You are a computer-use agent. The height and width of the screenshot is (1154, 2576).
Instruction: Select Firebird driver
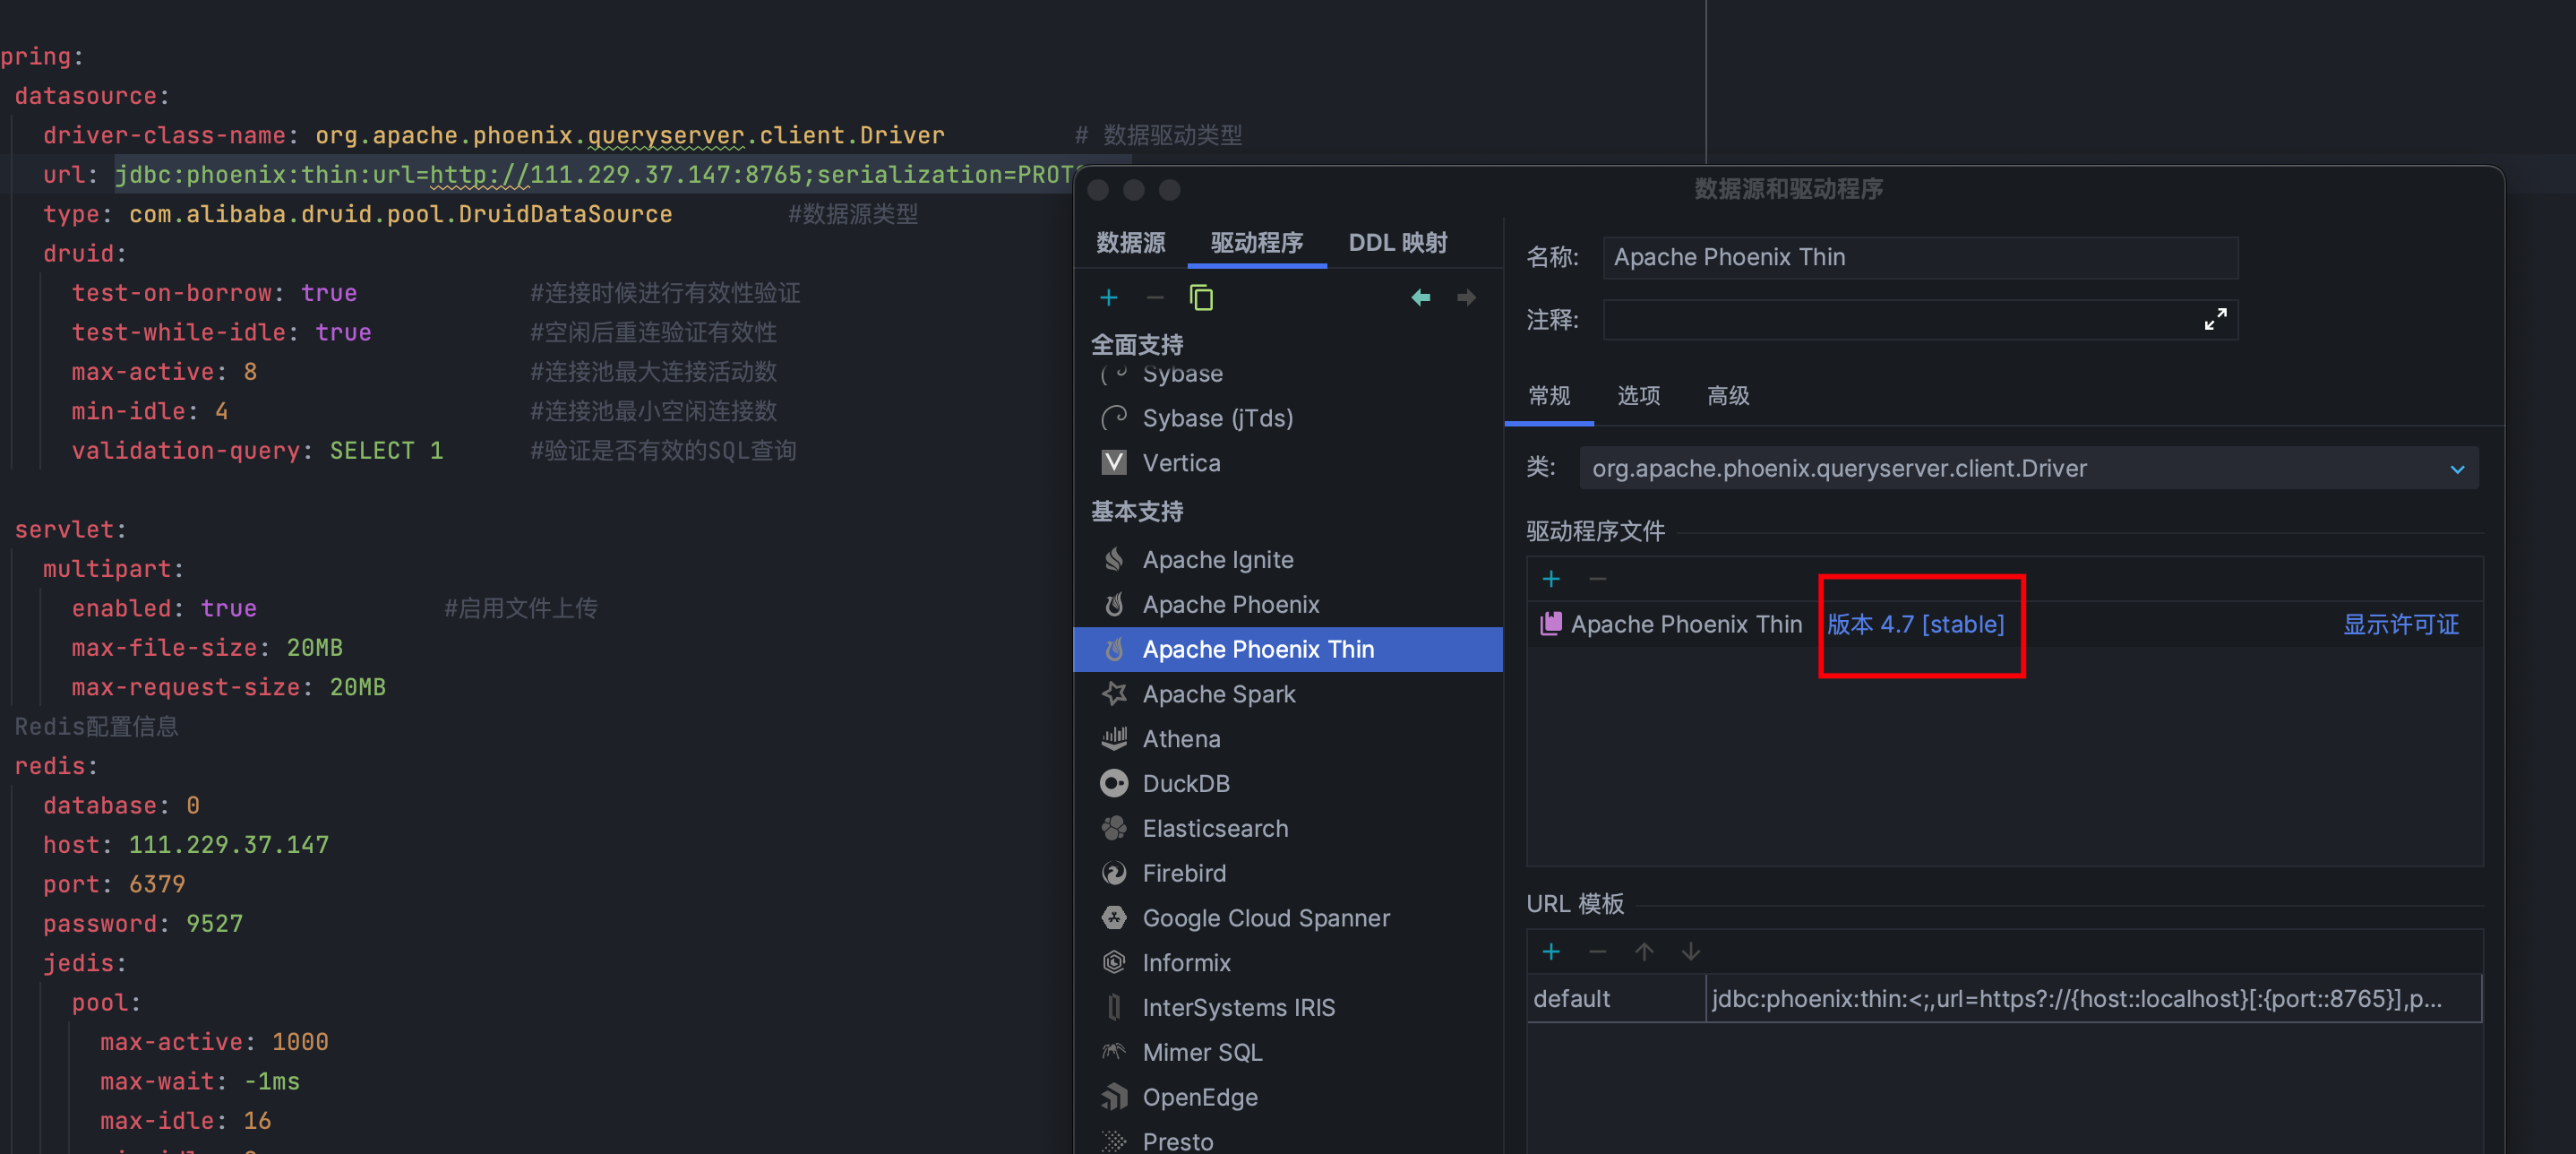(x=1288, y=873)
